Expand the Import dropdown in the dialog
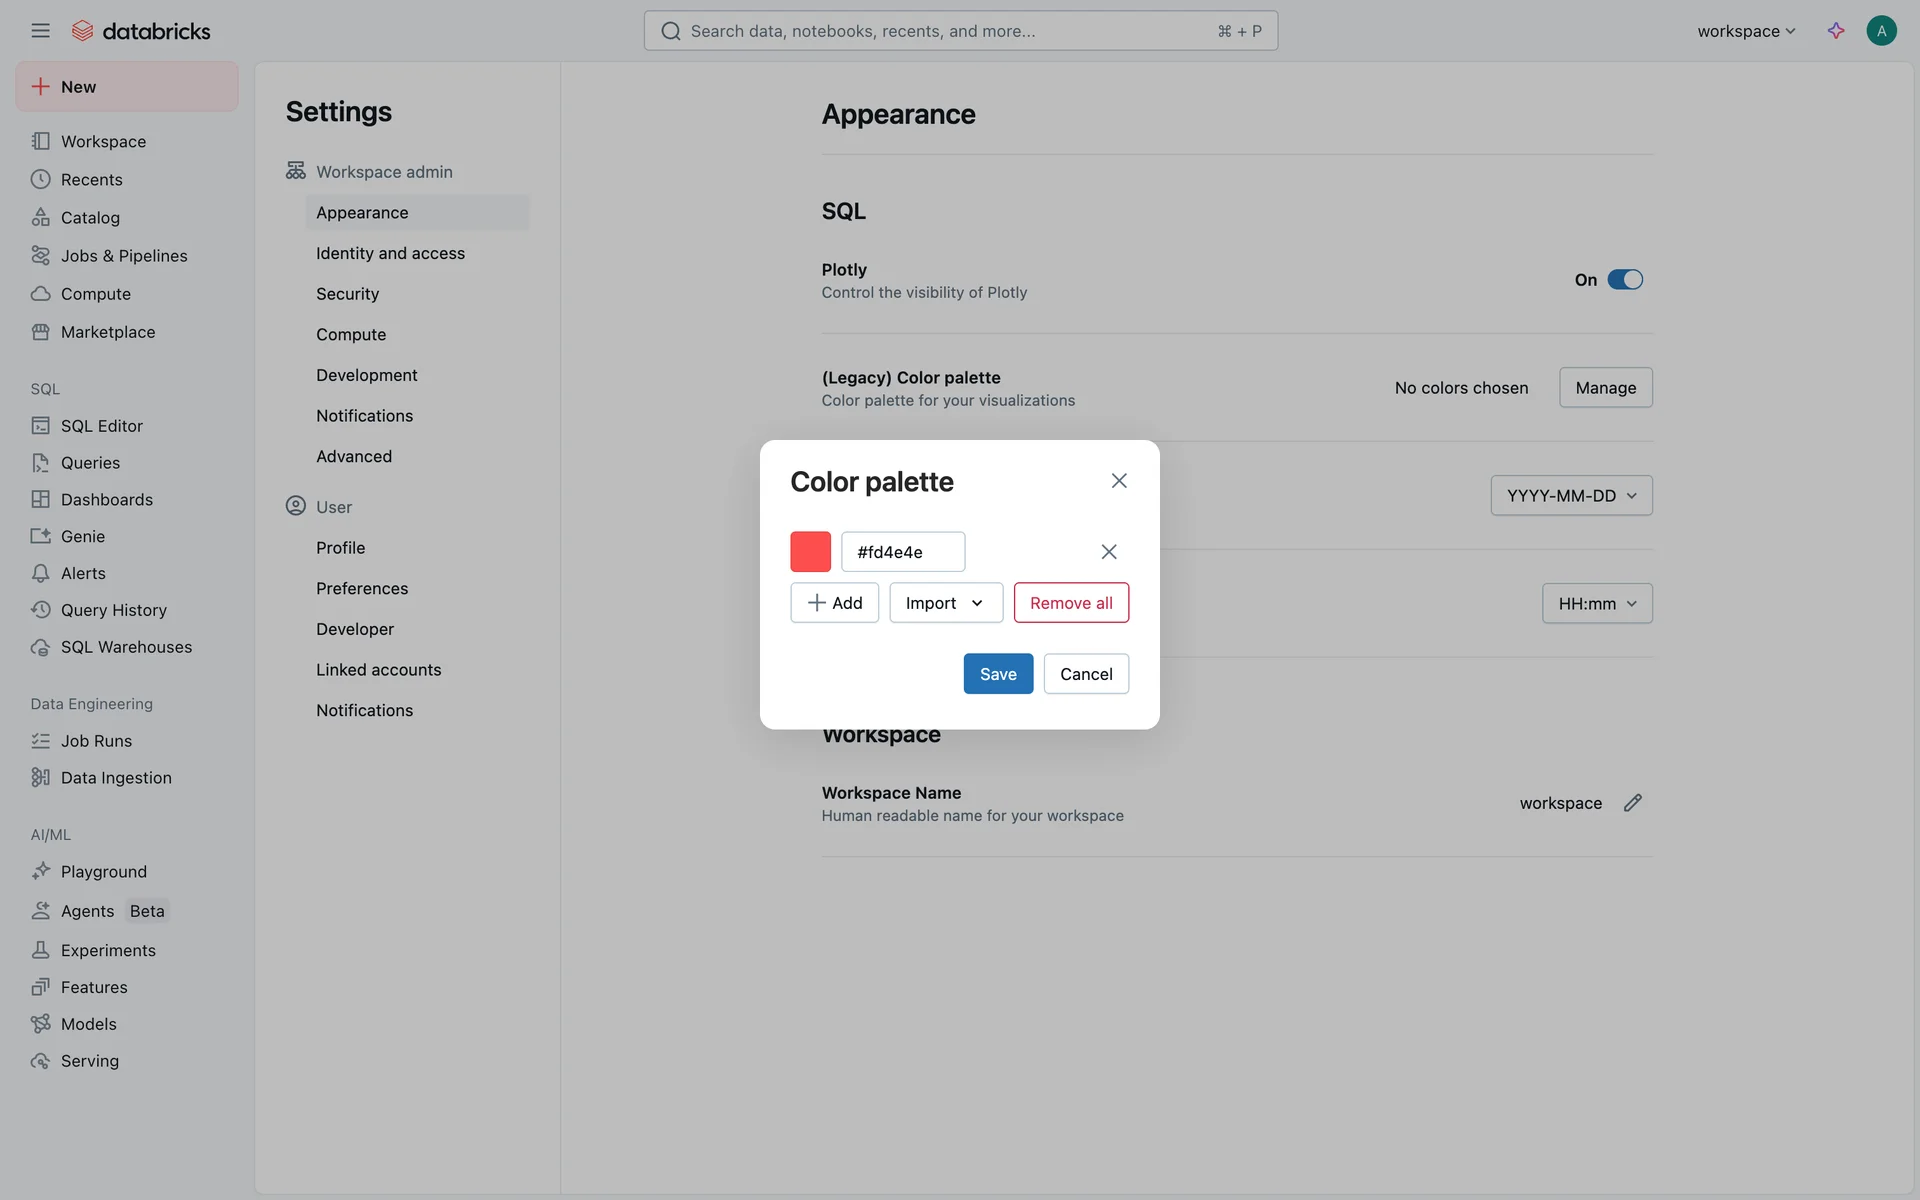Image resolution: width=1920 pixels, height=1200 pixels. (x=945, y=603)
